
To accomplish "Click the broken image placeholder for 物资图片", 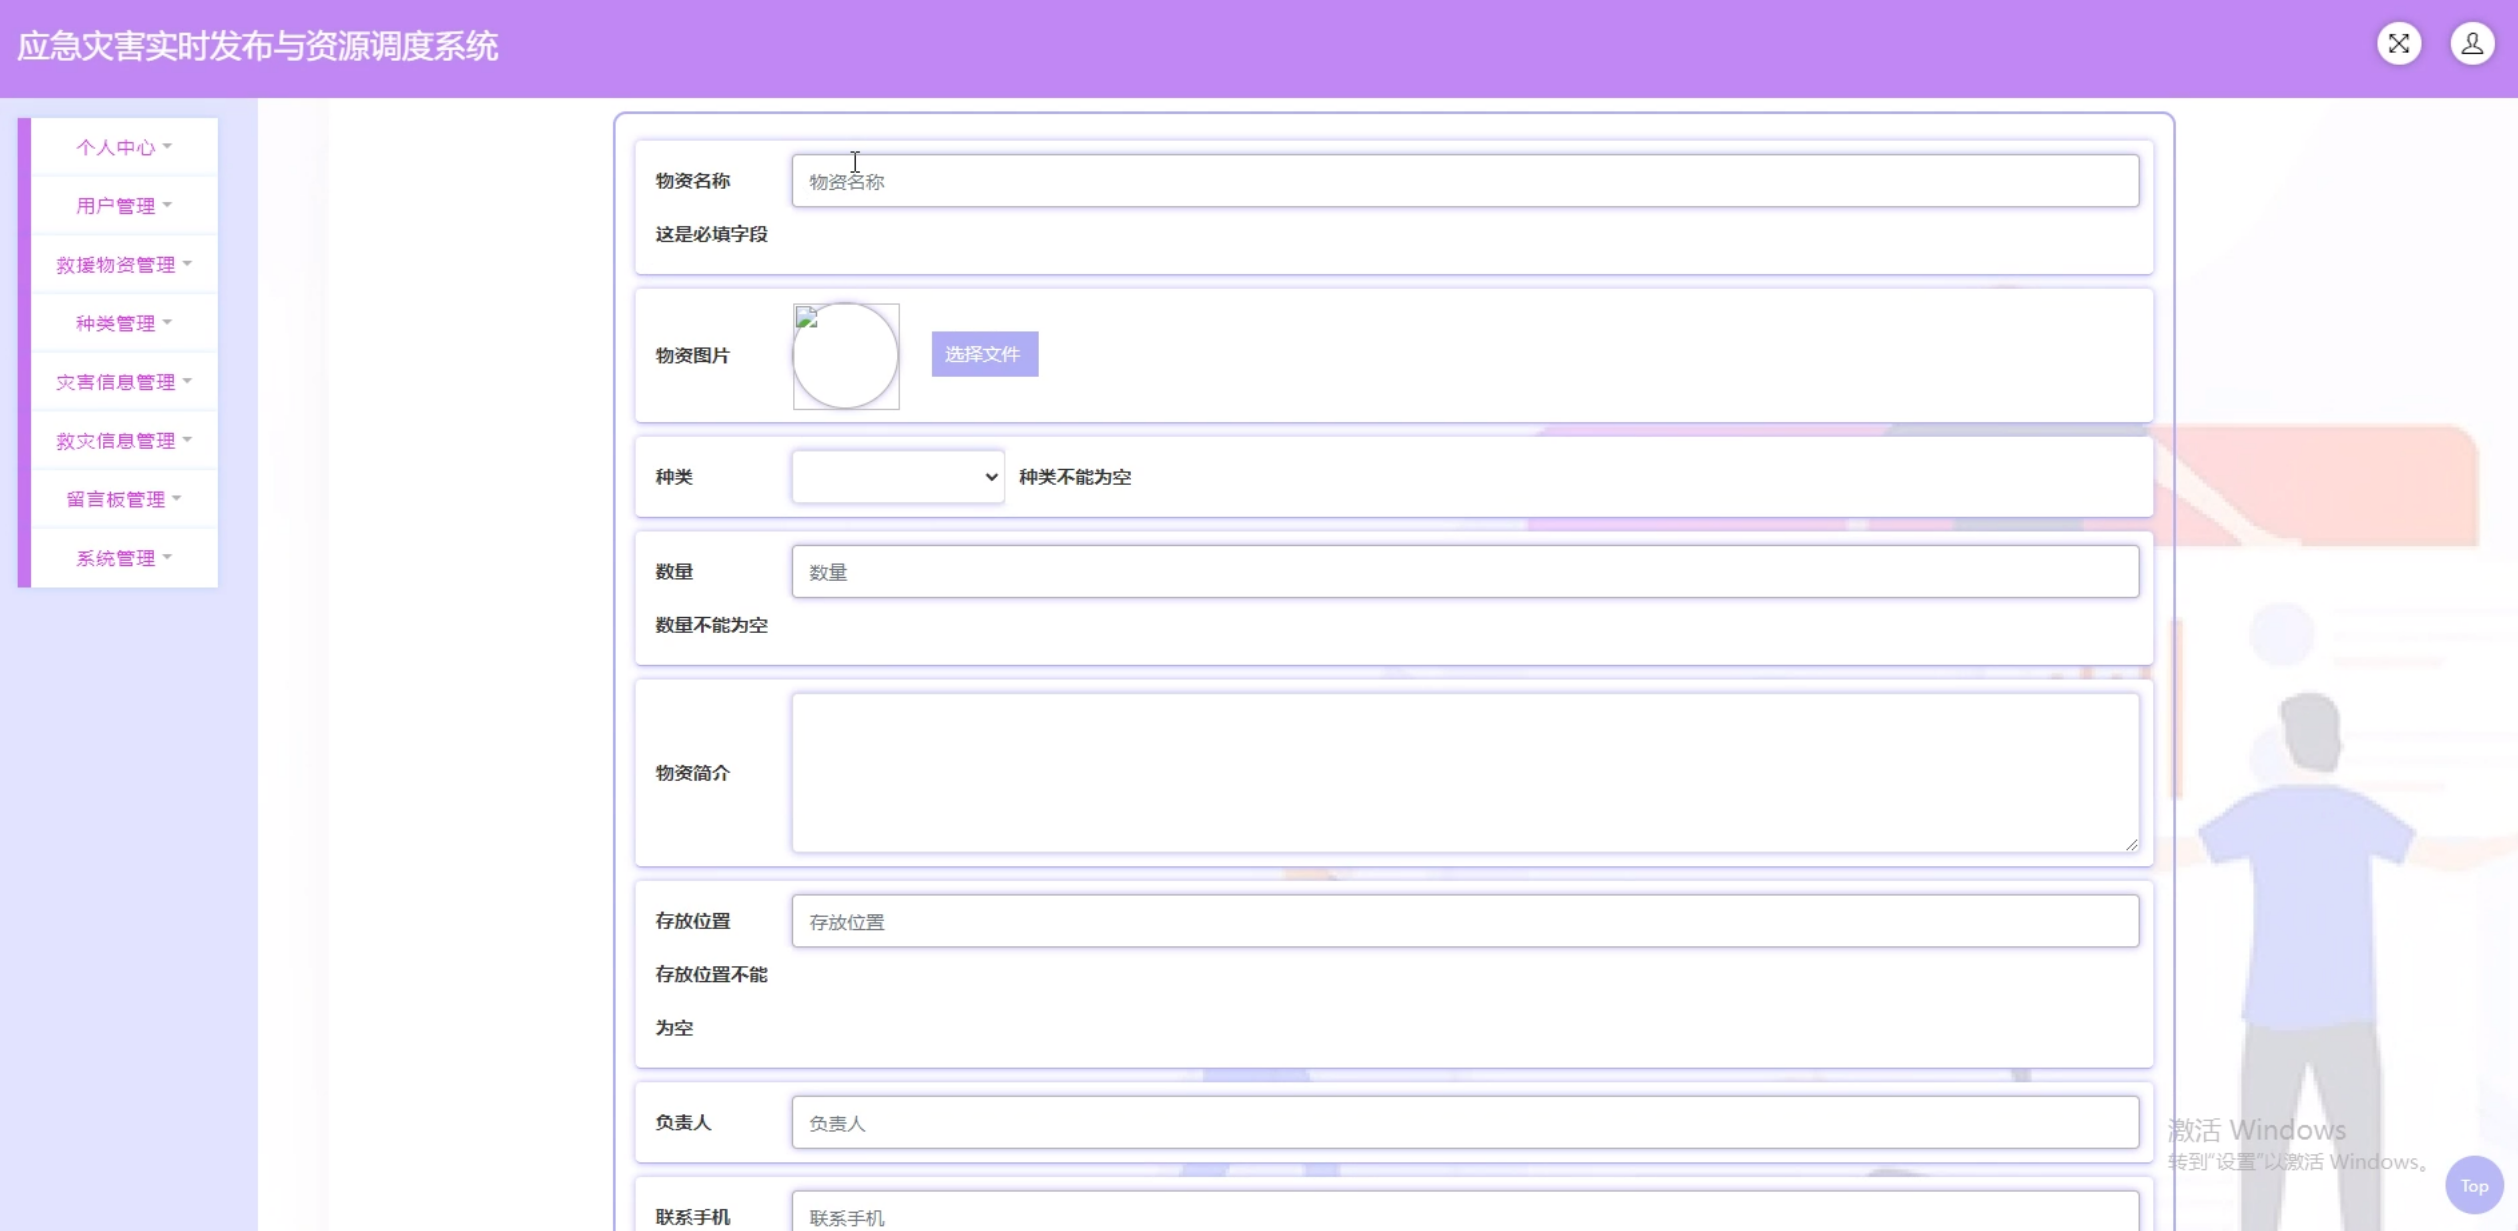I will (x=846, y=356).
